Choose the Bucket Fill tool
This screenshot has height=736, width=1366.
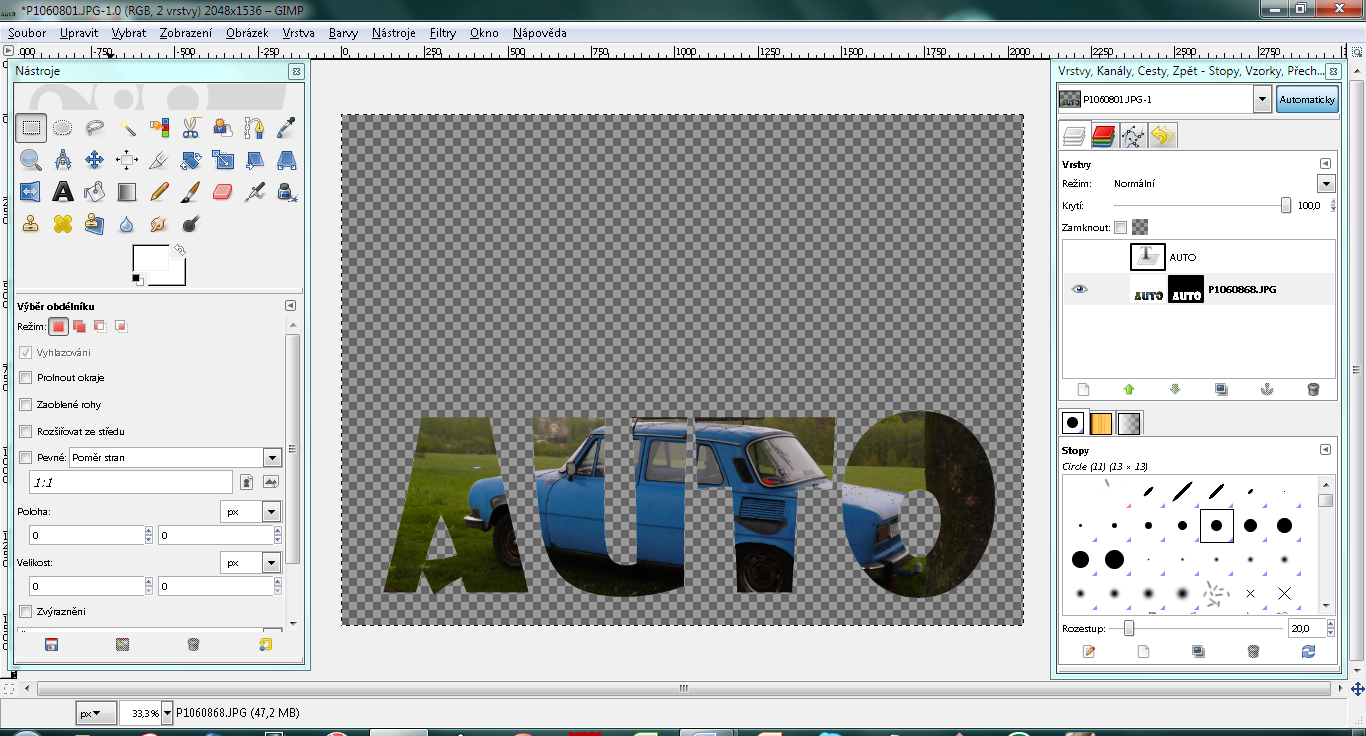95,191
